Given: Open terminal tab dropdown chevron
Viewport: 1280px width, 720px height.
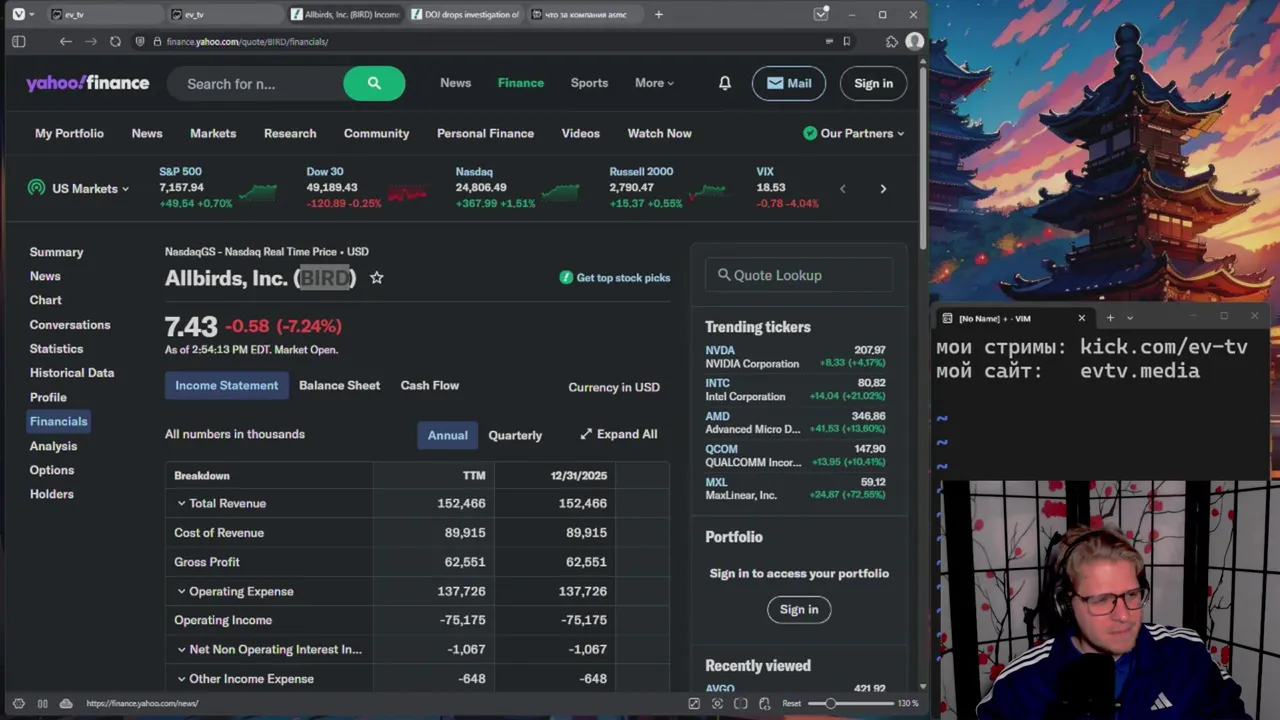Looking at the screenshot, I should click(1130, 318).
